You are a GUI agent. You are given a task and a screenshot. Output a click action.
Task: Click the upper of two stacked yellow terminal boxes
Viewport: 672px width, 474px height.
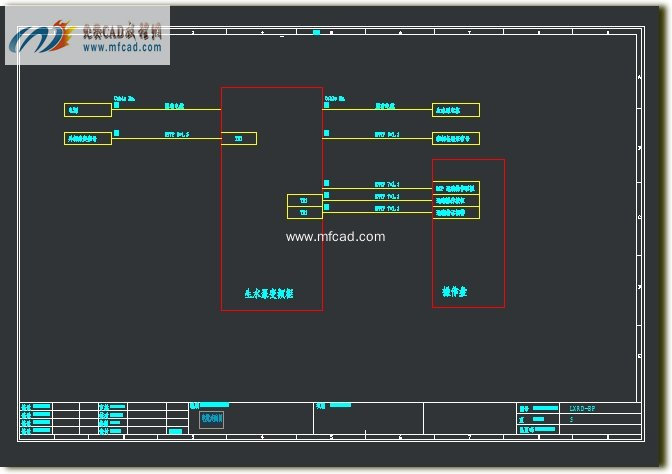pos(304,201)
